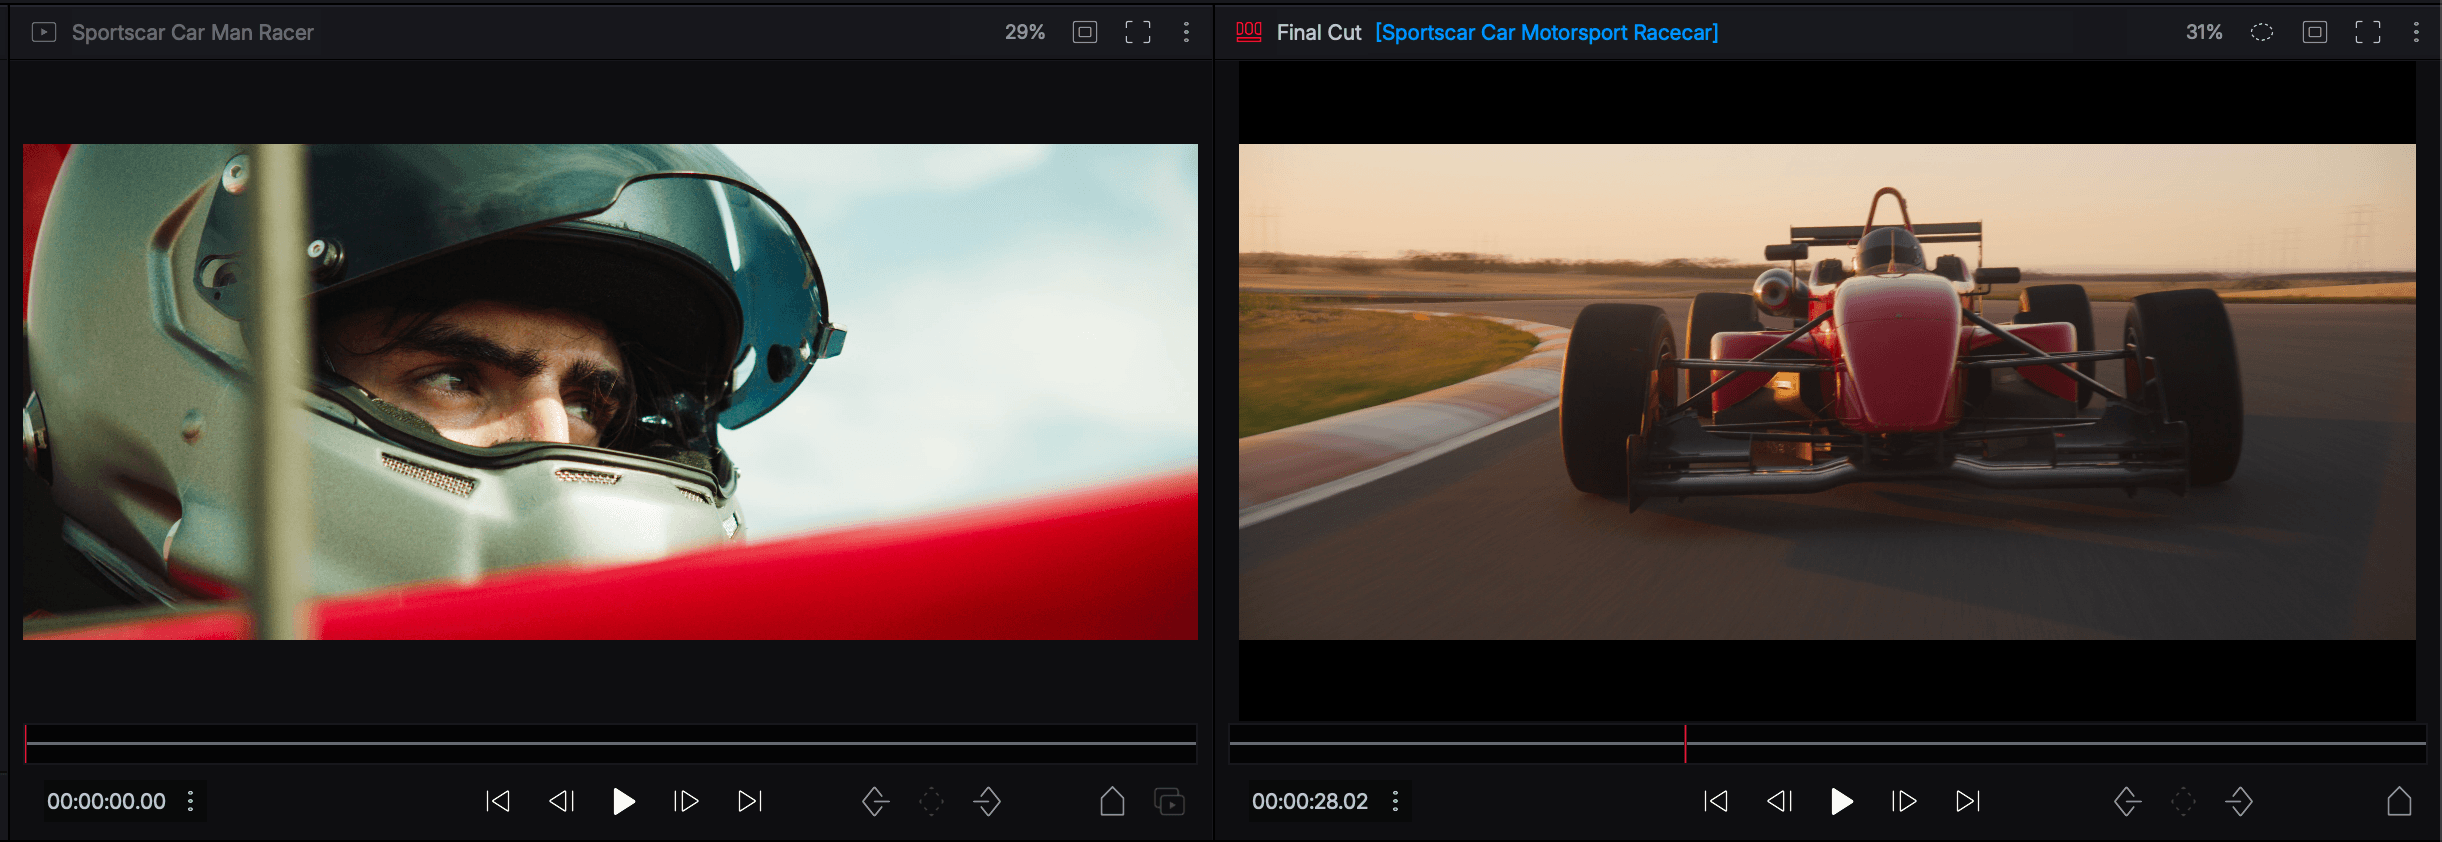Click the home-shaped marker icon in timeline viewer
This screenshot has width=2442, height=842.
2399,801
